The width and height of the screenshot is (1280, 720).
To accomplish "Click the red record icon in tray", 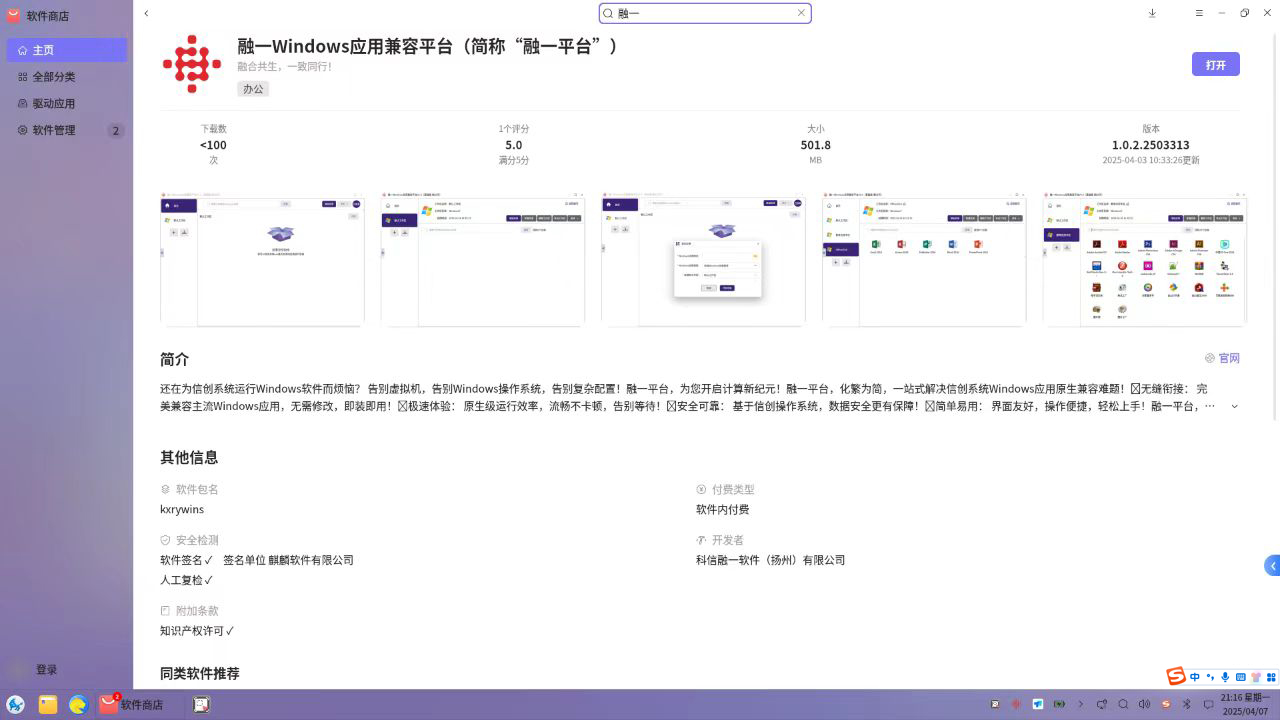I will click(1016, 705).
